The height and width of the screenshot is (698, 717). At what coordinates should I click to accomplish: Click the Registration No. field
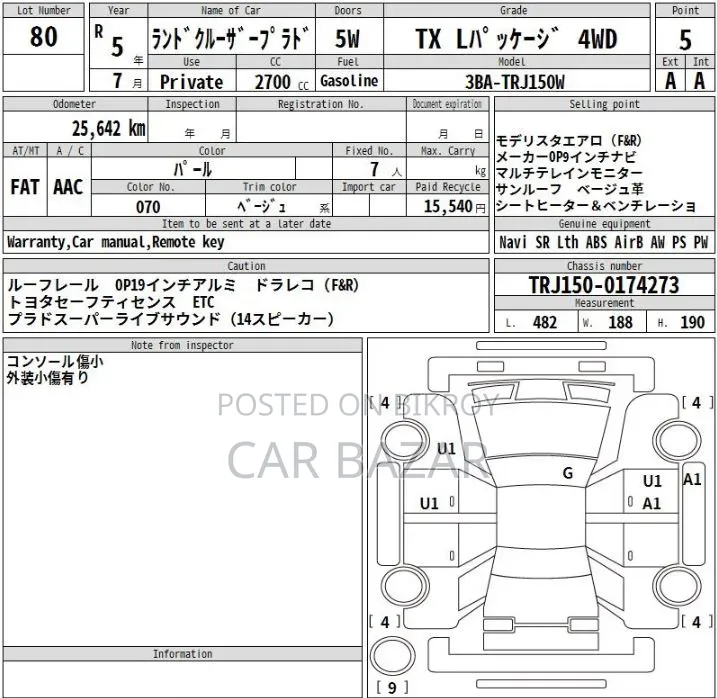321,126
